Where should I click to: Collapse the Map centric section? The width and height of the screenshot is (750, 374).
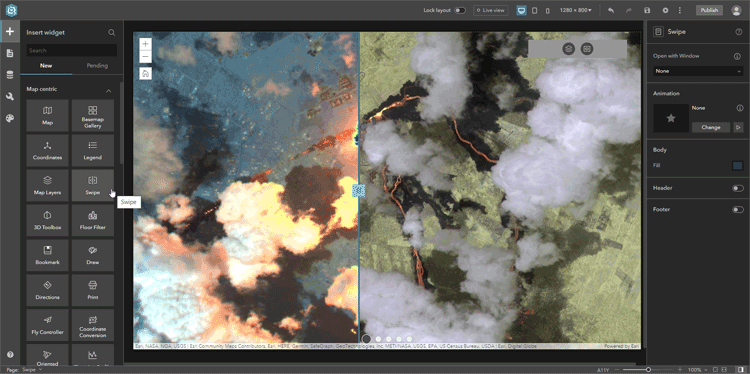point(109,90)
